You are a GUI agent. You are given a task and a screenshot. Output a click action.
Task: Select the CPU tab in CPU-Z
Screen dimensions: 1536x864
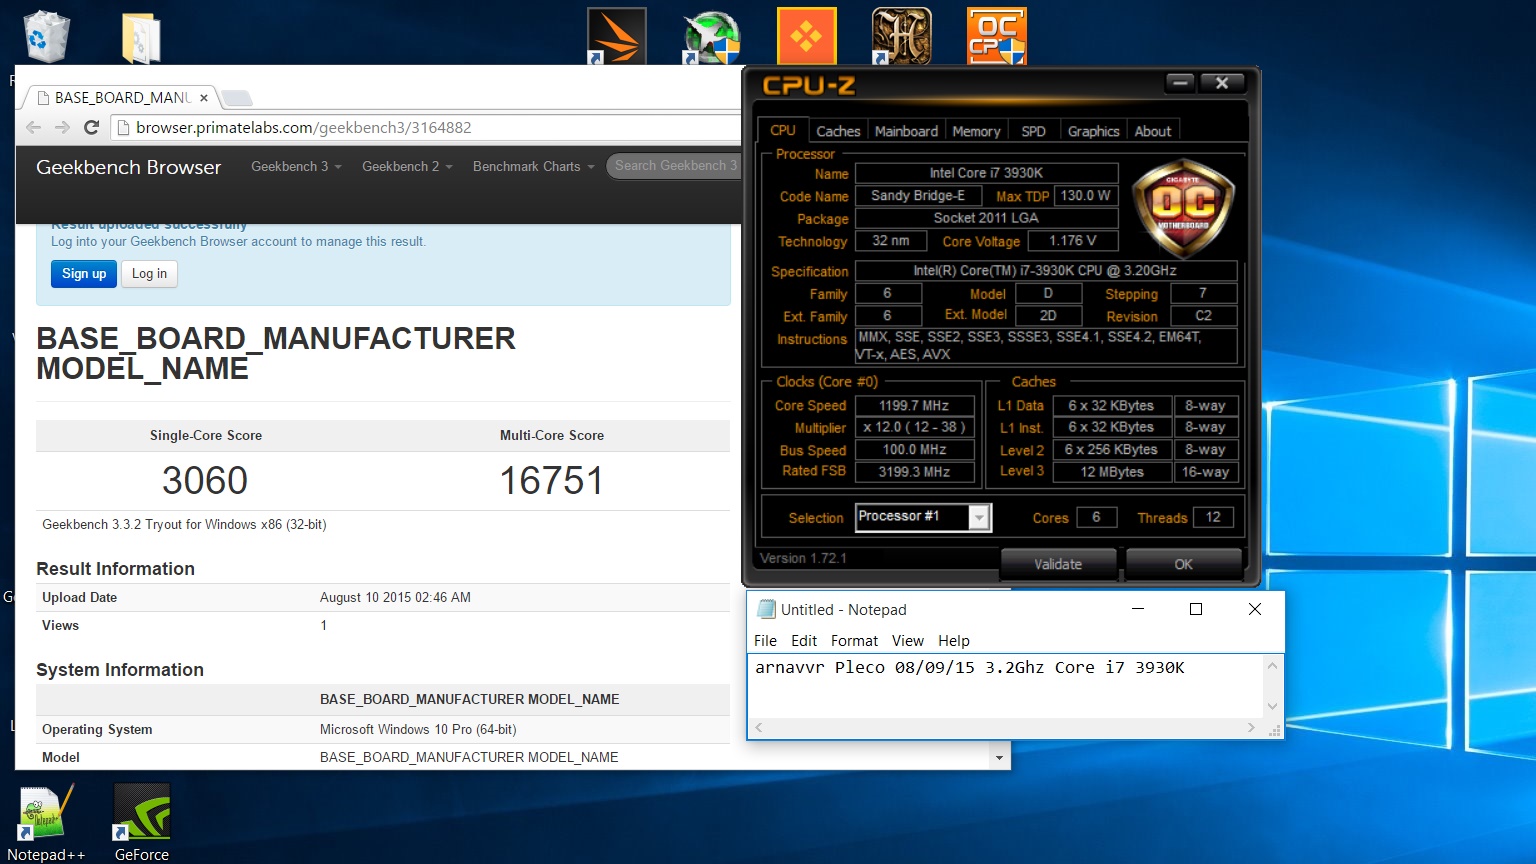[783, 130]
